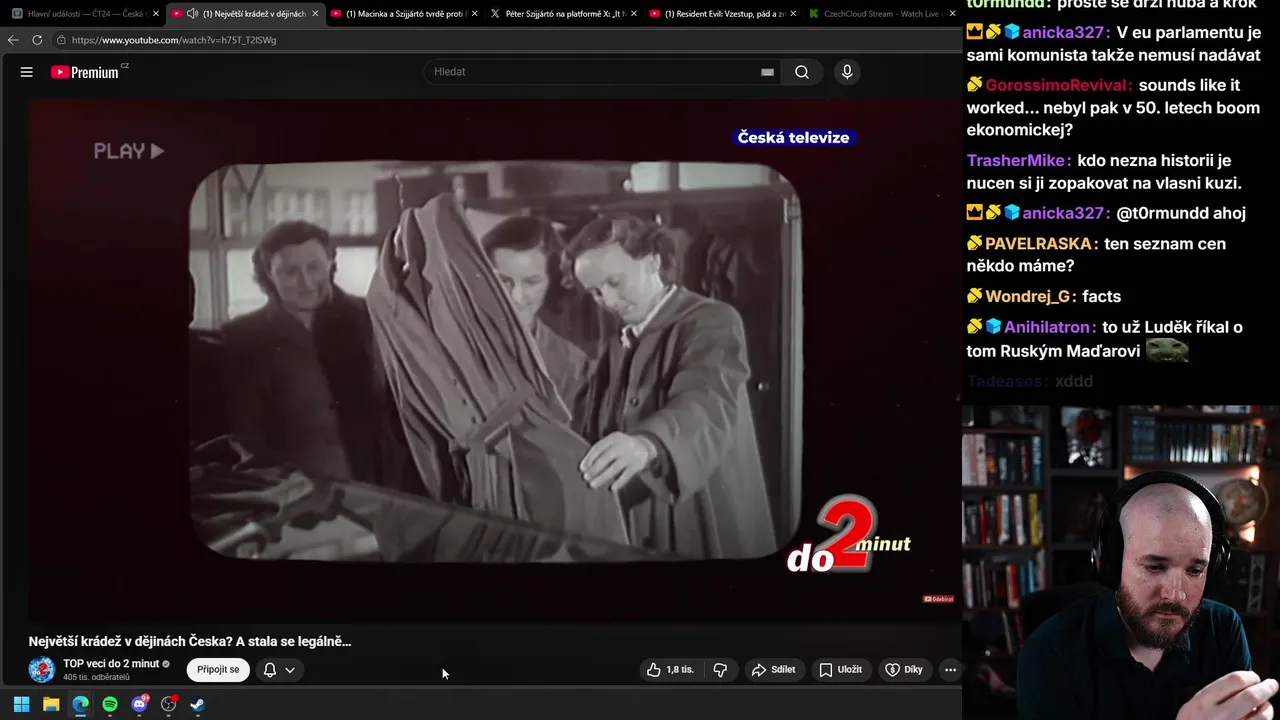1280x720 pixels.
Task: Close the Hlavní události ČT24 tab
Action: click(x=156, y=14)
